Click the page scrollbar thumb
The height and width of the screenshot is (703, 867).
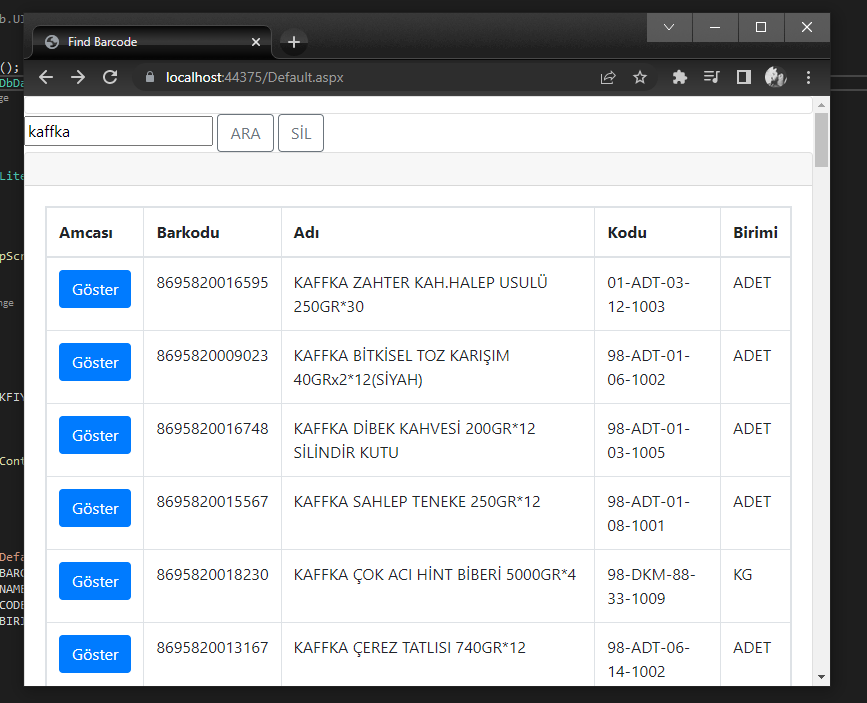(x=821, y=140)
